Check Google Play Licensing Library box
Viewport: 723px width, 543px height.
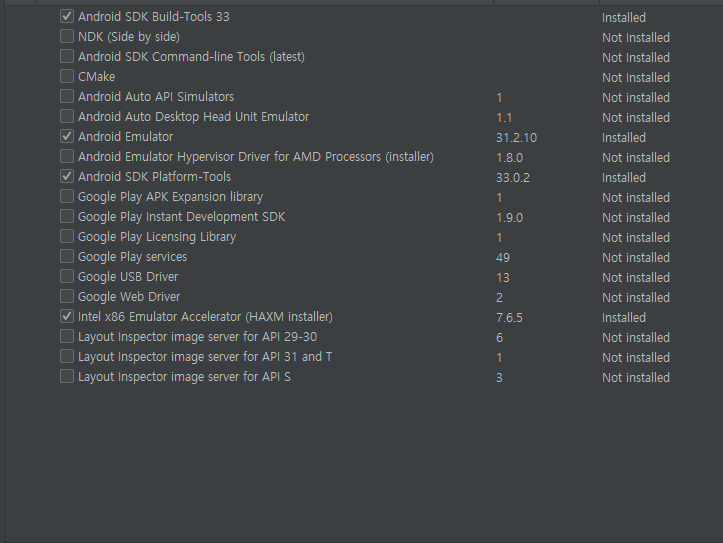tap(67, 237)
